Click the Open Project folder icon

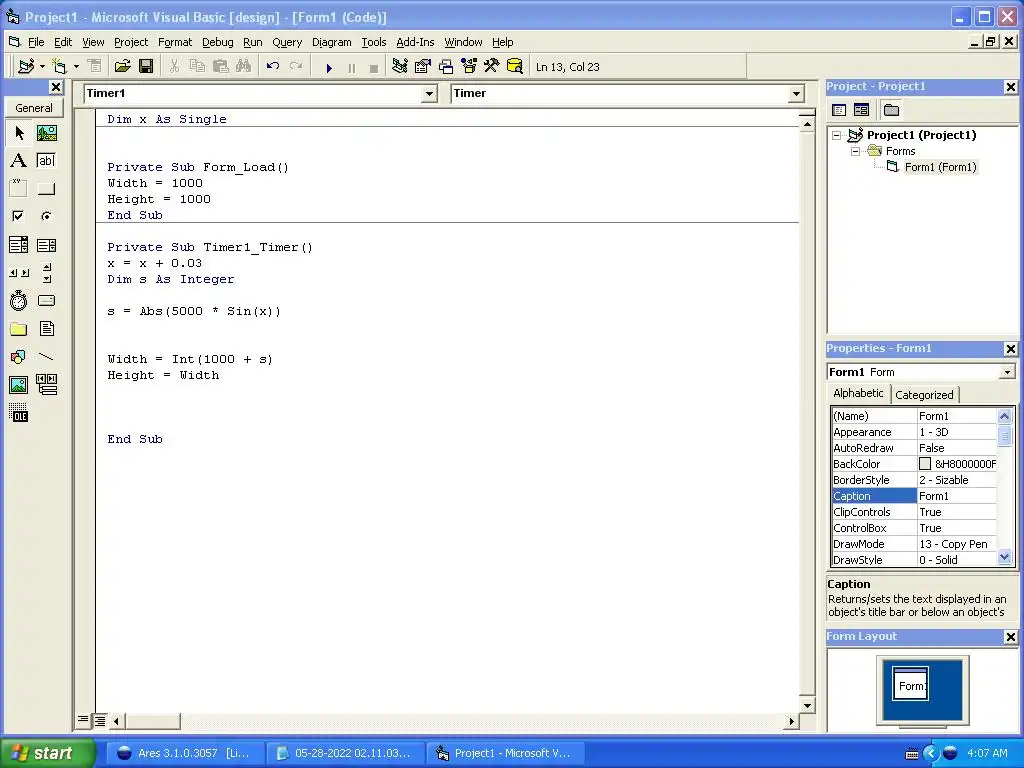point(122,67)
